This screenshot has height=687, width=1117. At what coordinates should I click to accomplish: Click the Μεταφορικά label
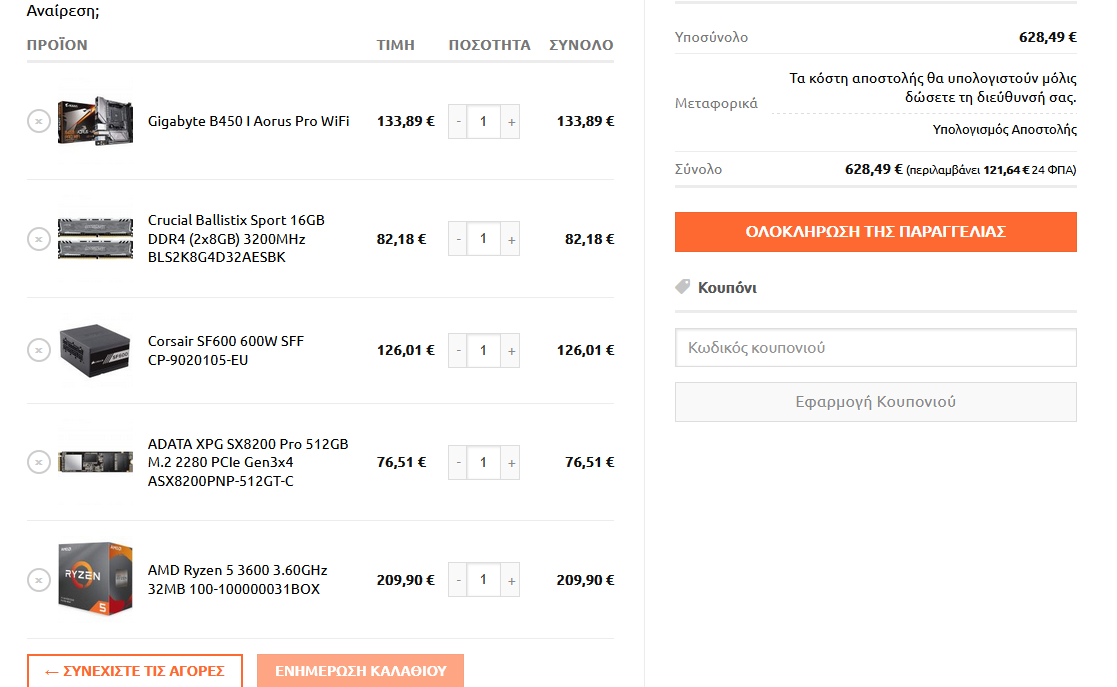click(x=716, y=103)
